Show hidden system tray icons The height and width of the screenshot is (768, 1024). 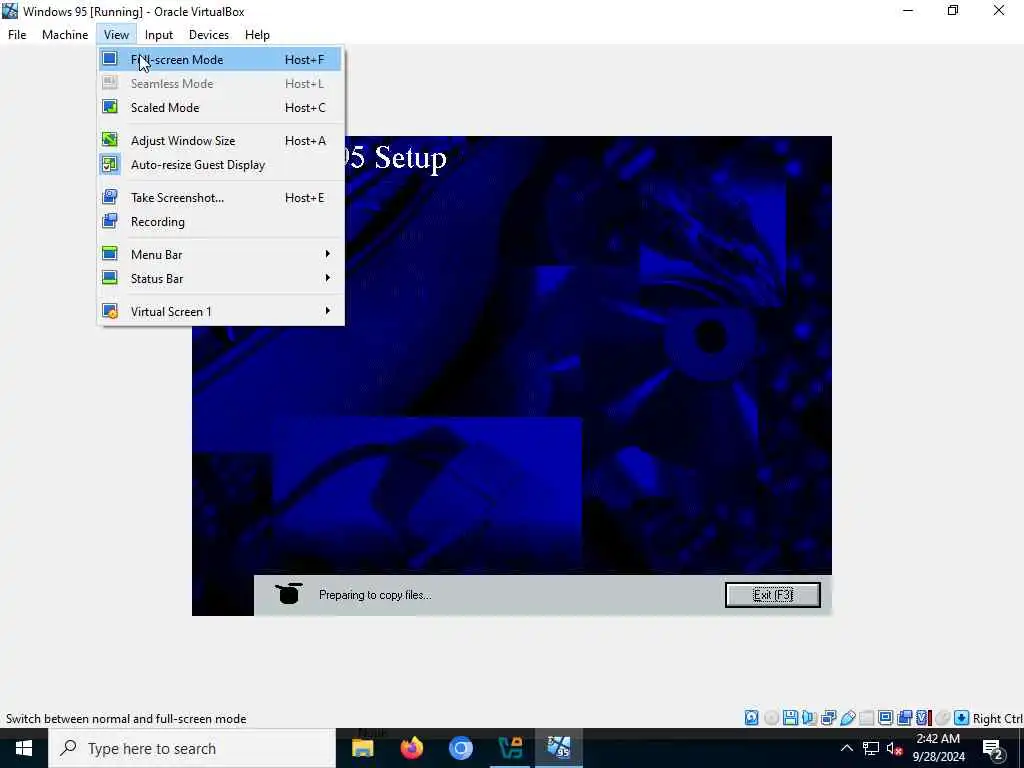tap(846, 748)
